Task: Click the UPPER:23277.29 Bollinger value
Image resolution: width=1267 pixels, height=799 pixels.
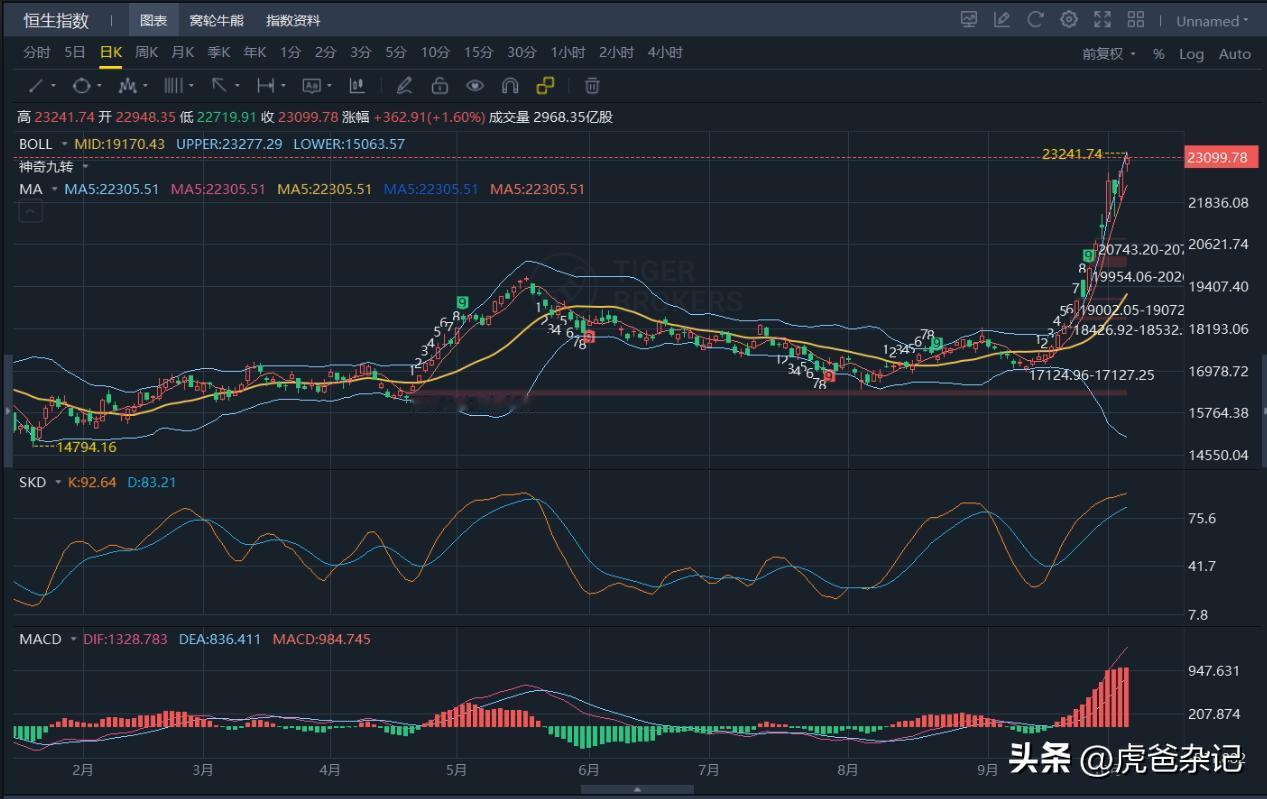Action: click(229, 144)
